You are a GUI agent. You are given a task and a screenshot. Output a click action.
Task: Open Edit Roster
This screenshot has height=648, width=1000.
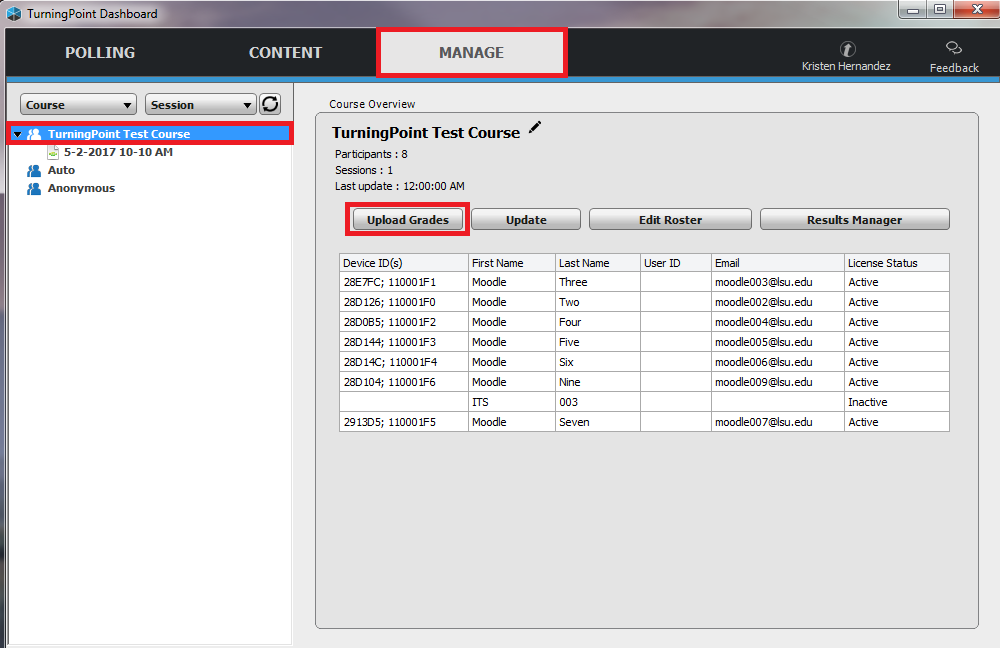tap(670, 219)
